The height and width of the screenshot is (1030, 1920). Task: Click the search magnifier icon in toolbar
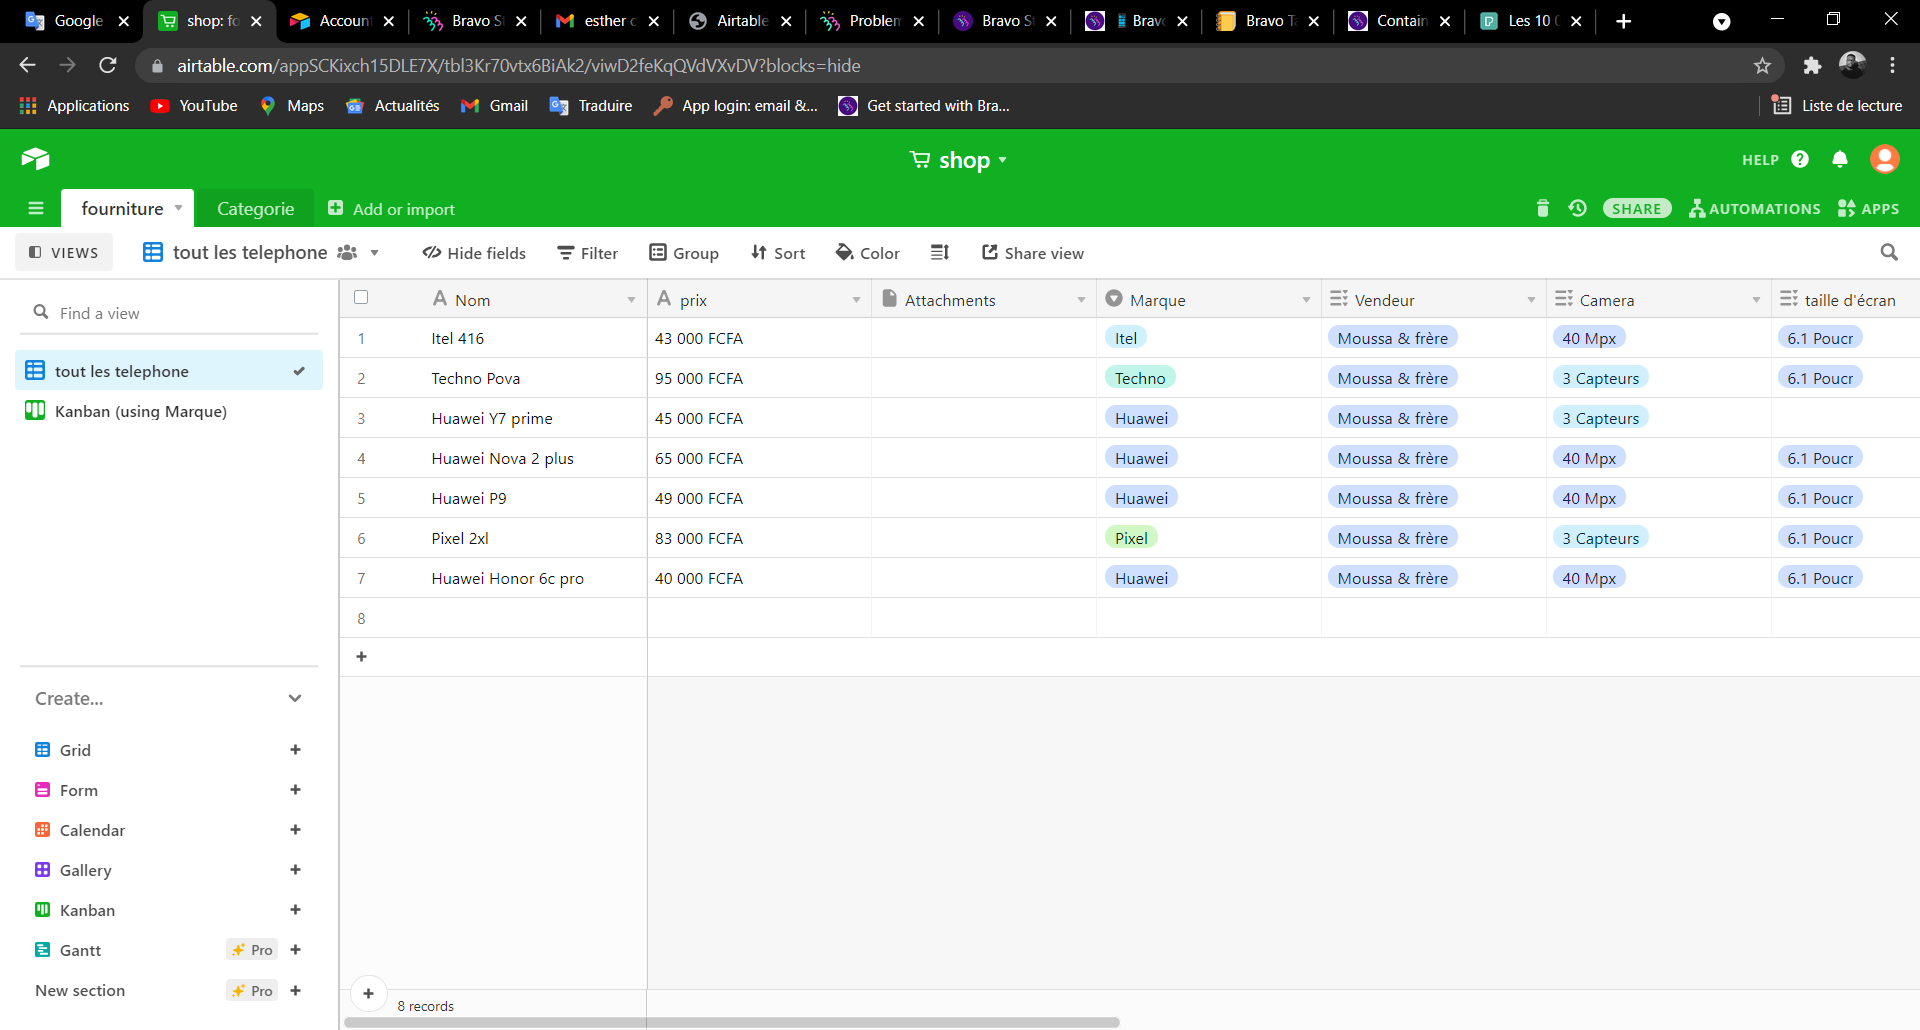point(1888,253)
